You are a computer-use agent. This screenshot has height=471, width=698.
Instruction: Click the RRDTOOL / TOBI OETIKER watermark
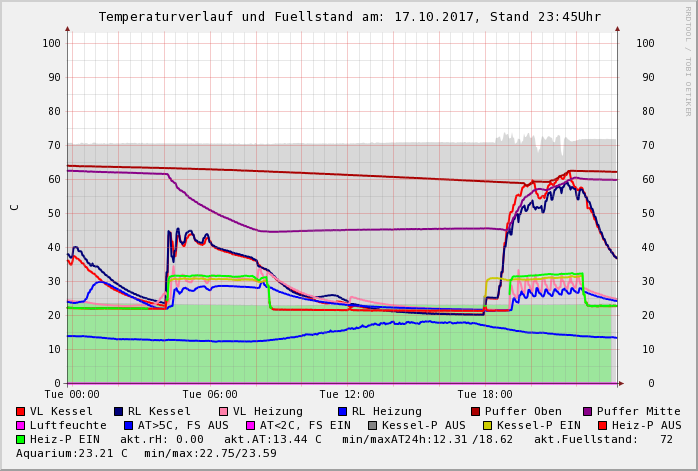pos(688,53)
